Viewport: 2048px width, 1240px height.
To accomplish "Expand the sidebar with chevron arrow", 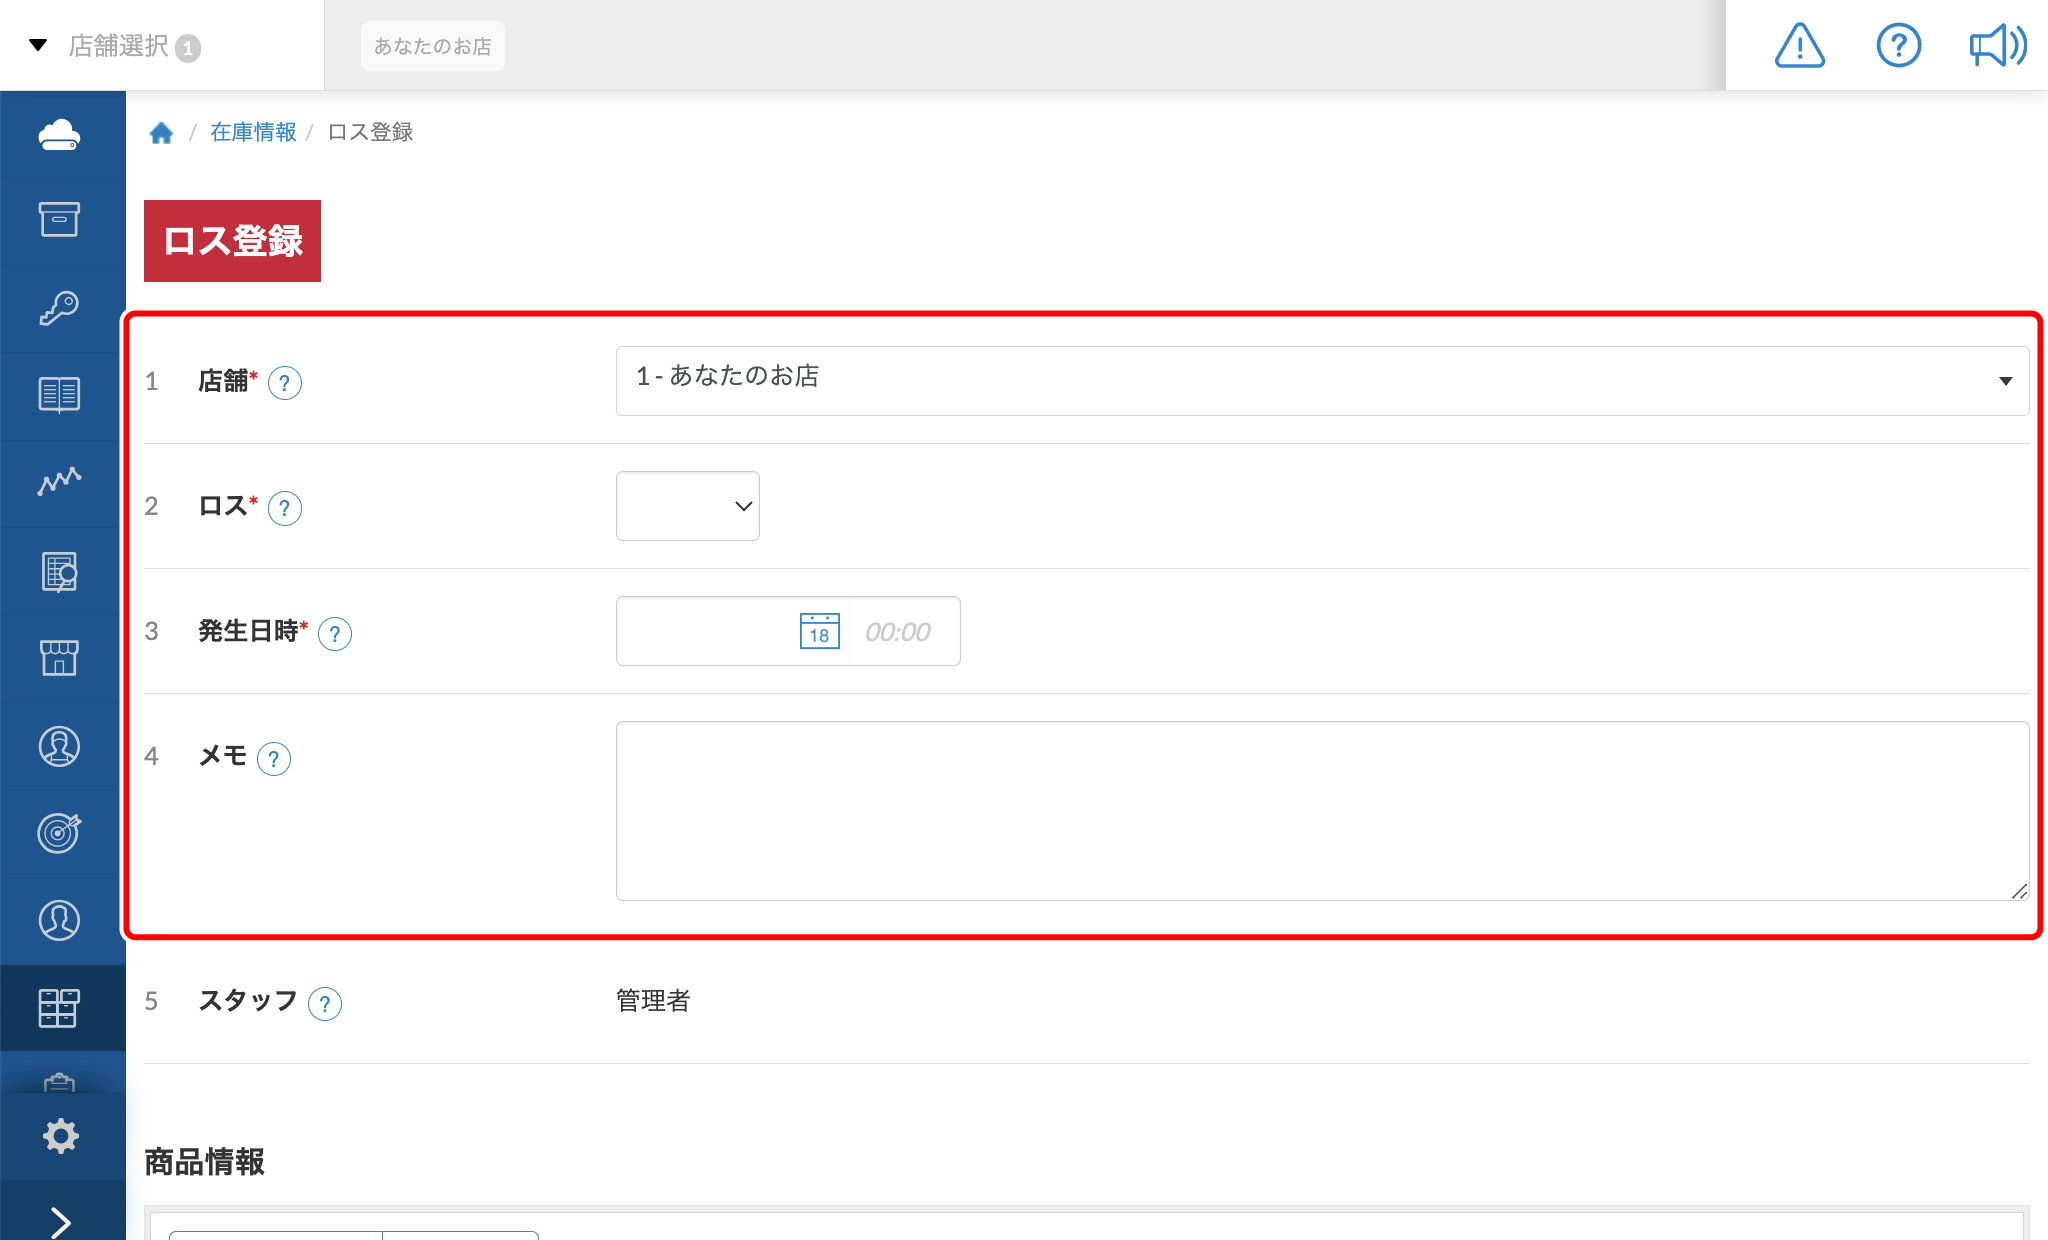I will click(x=61, y=1220).
